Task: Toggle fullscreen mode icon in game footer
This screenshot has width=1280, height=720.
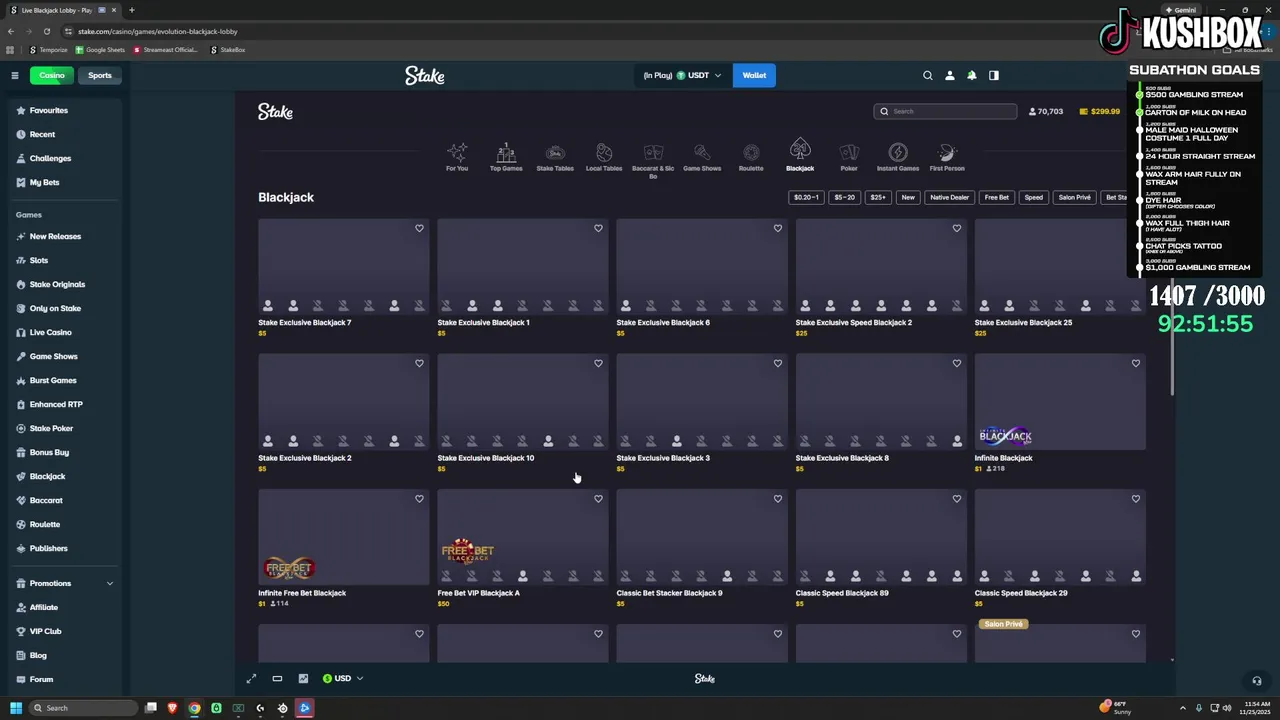Action: click(x=252, y=678)
